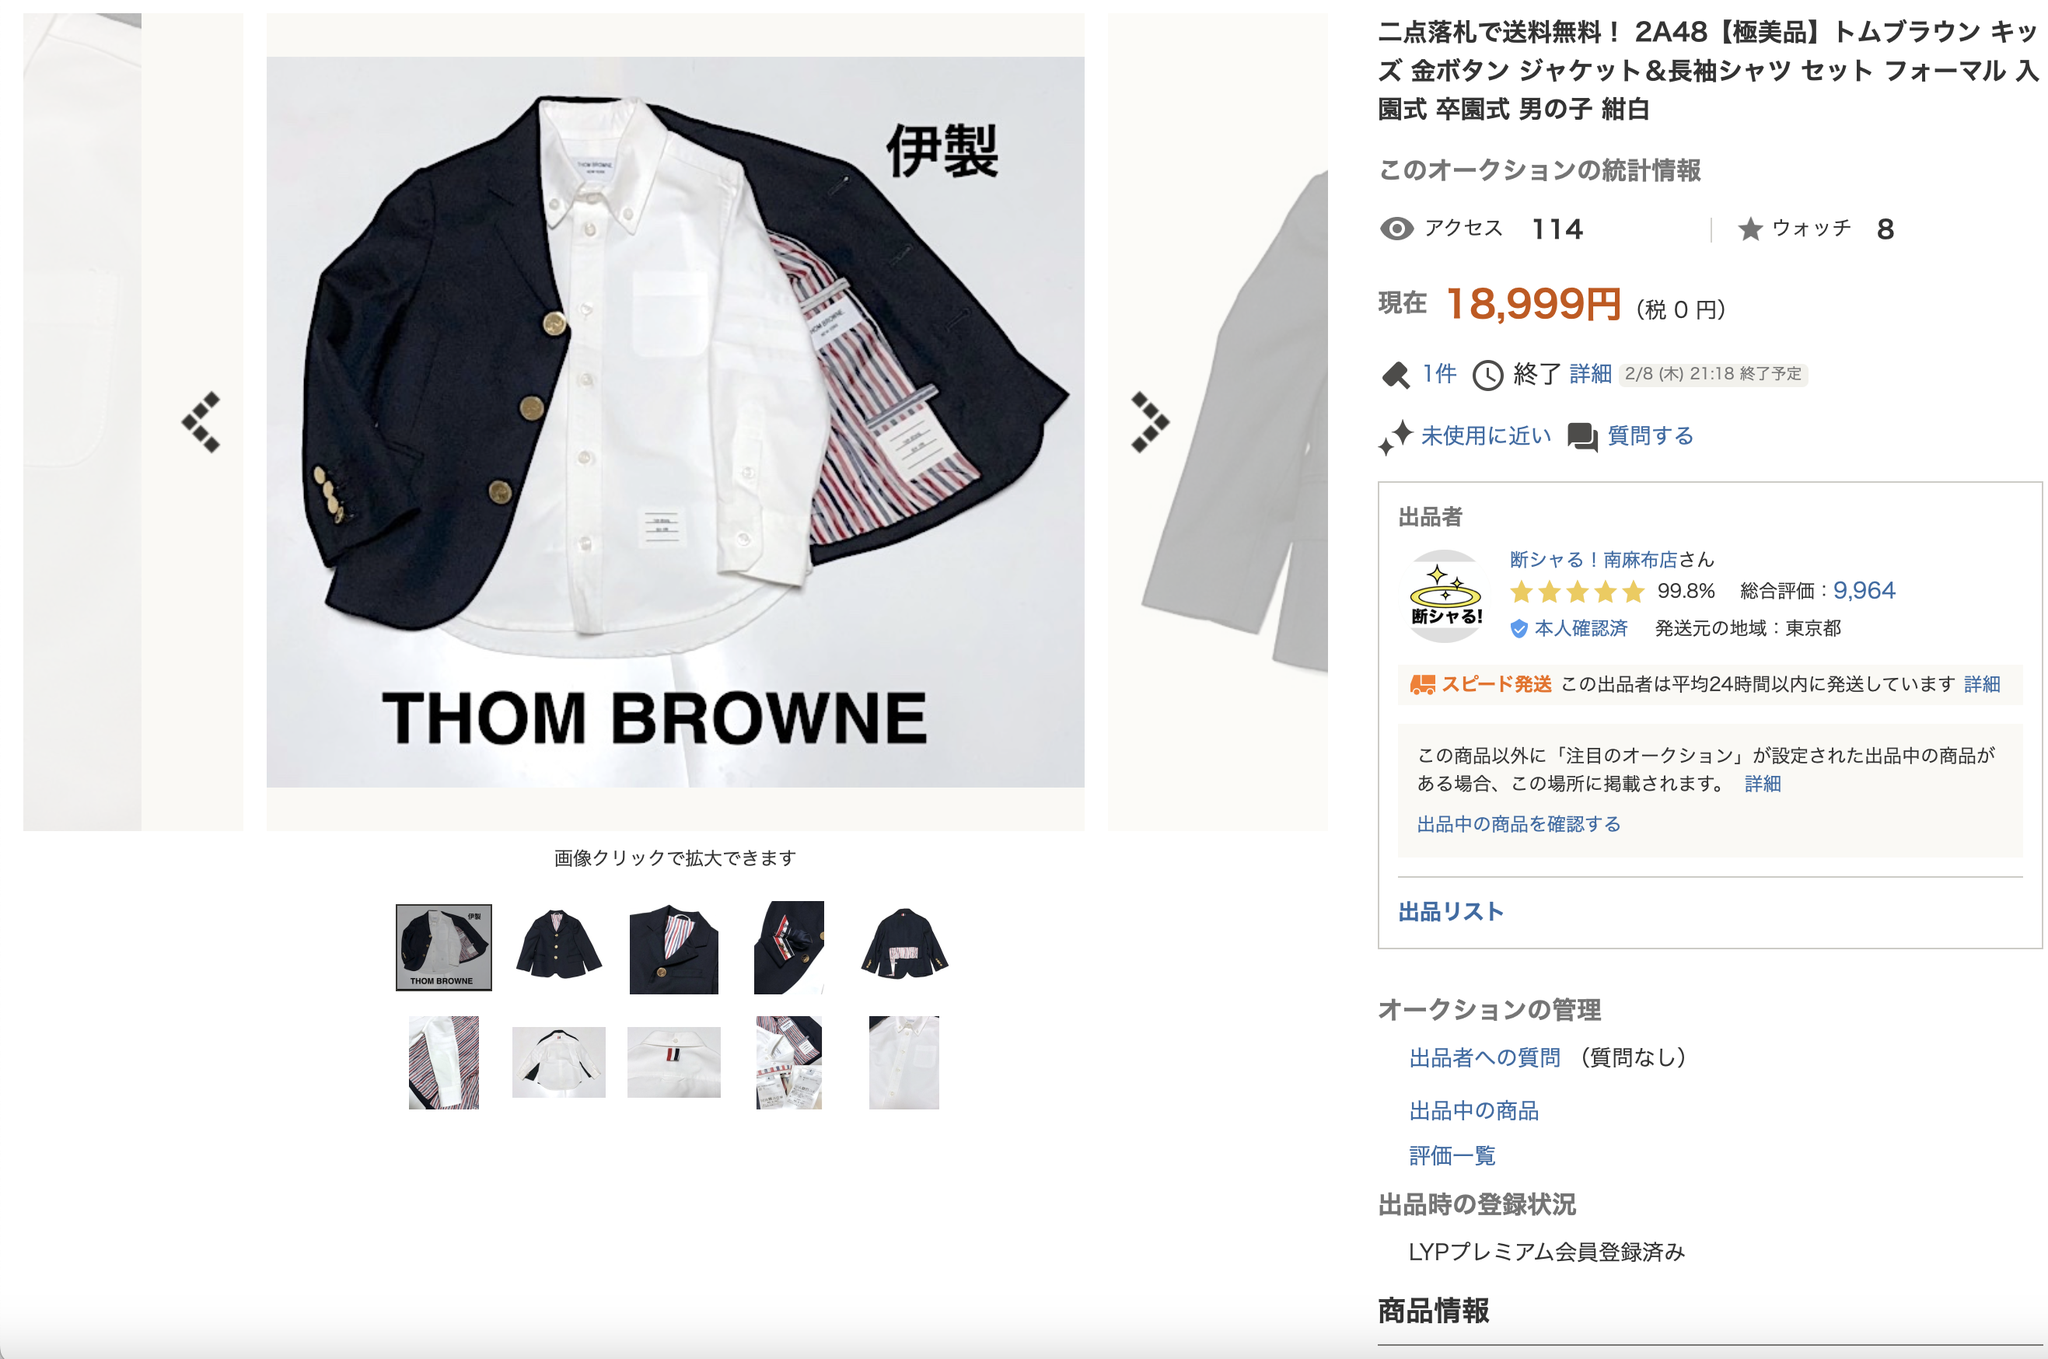Image resolution: width=2048 pixels, height=1359 pixels.
Task: Show the previous product image with left arrow
Action: click(x=201, y=422)
